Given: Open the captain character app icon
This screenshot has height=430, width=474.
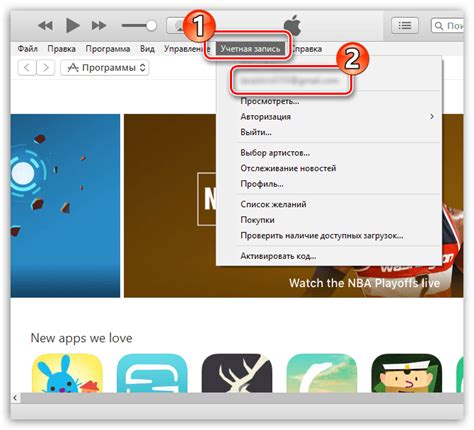Looking at the screenshot, I should click(x=407, y=373).
